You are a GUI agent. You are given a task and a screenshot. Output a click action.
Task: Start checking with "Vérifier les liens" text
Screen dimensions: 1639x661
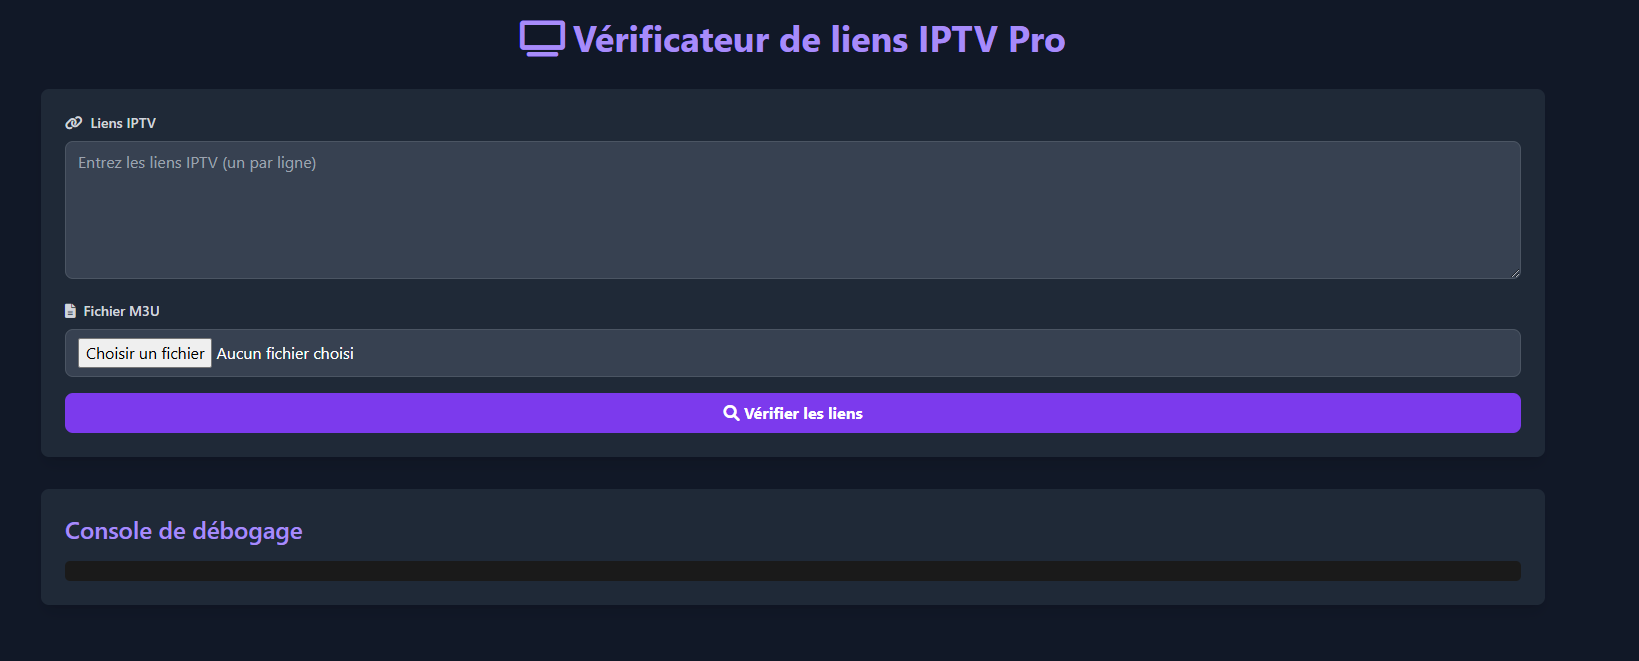(803, 413)
